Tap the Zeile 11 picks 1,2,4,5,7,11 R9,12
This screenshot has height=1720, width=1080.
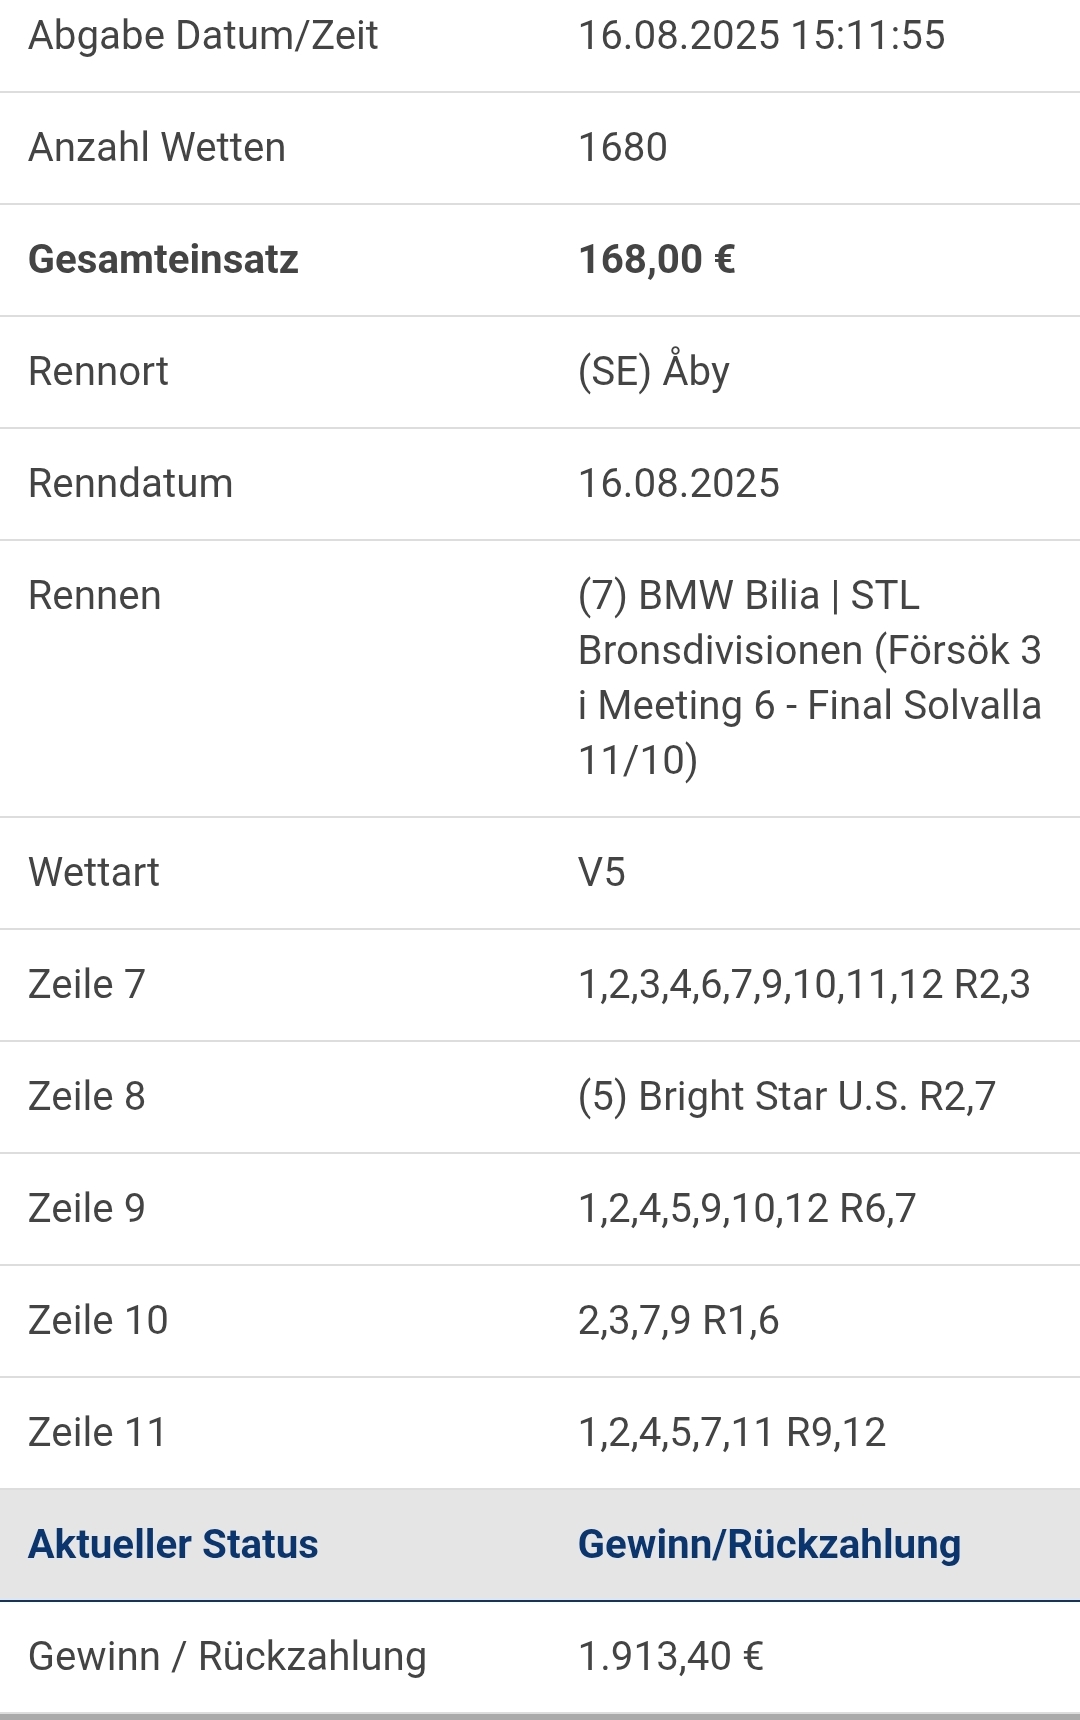[732, 1433]
